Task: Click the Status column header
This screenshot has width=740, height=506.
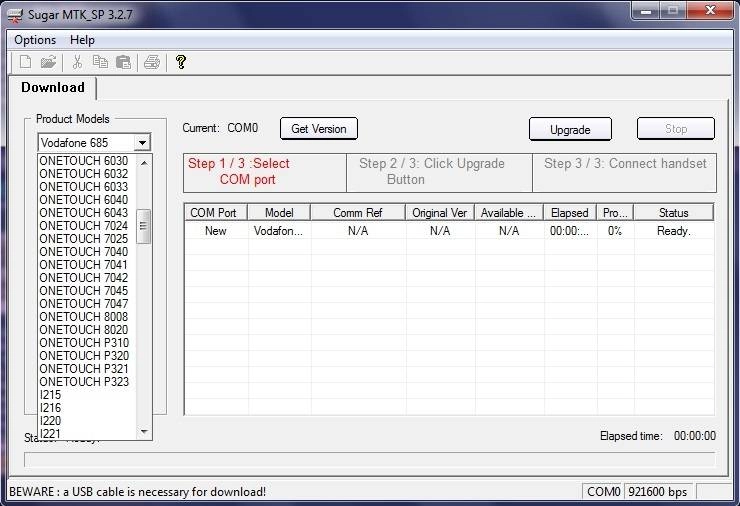Action: (x=673, y=213)
